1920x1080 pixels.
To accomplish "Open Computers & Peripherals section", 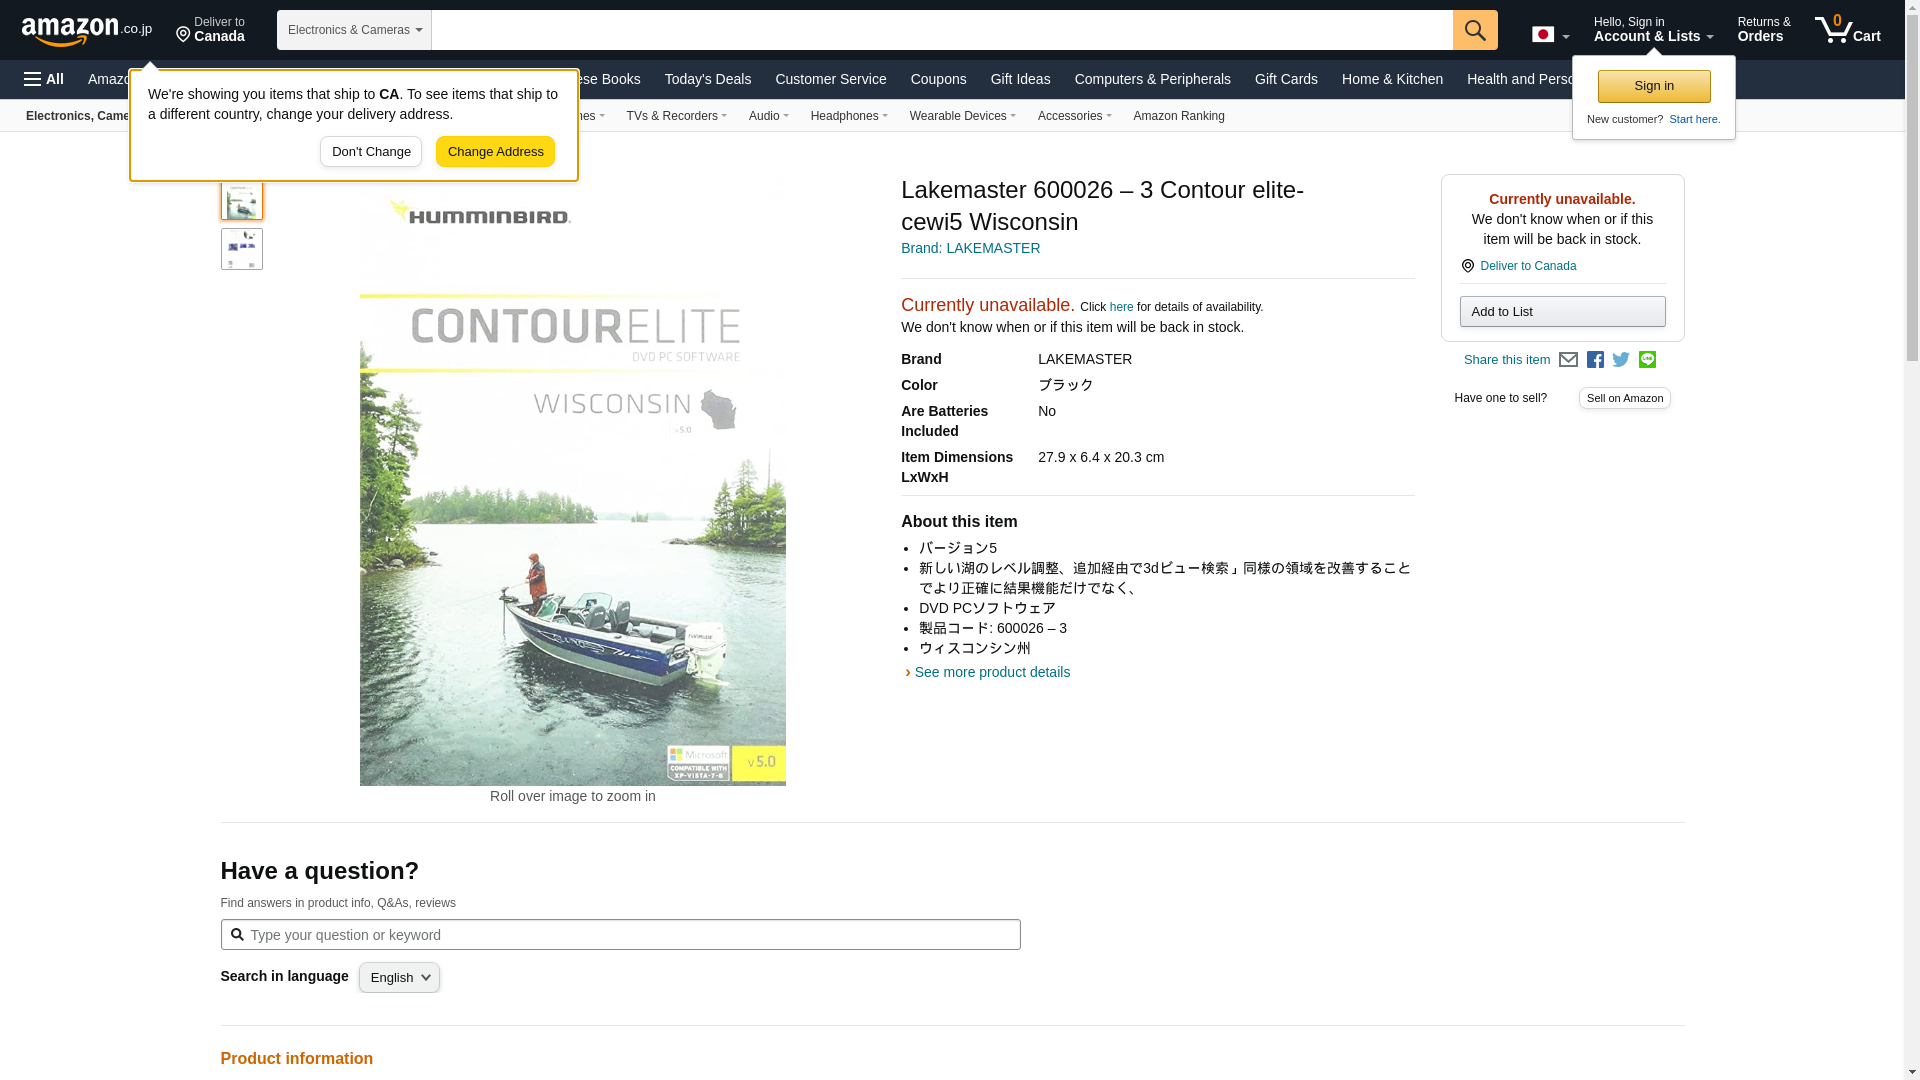I will click(x=1152, y=79).
